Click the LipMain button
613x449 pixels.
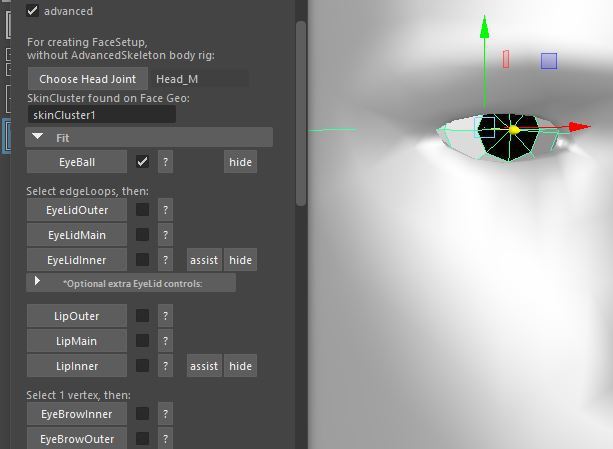pos(77,341)
